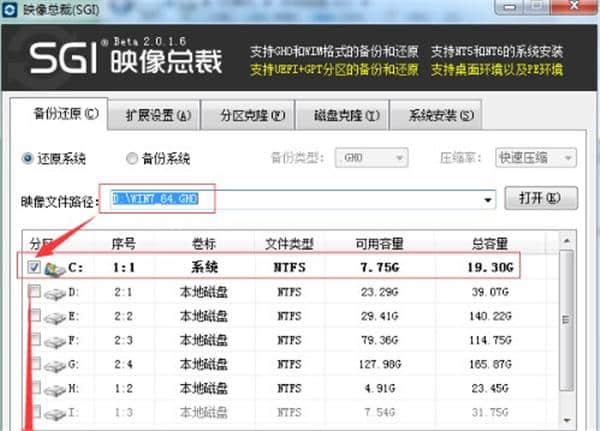
Task: Click the D: local disk drive icon
Action: (x=54, y=292)
